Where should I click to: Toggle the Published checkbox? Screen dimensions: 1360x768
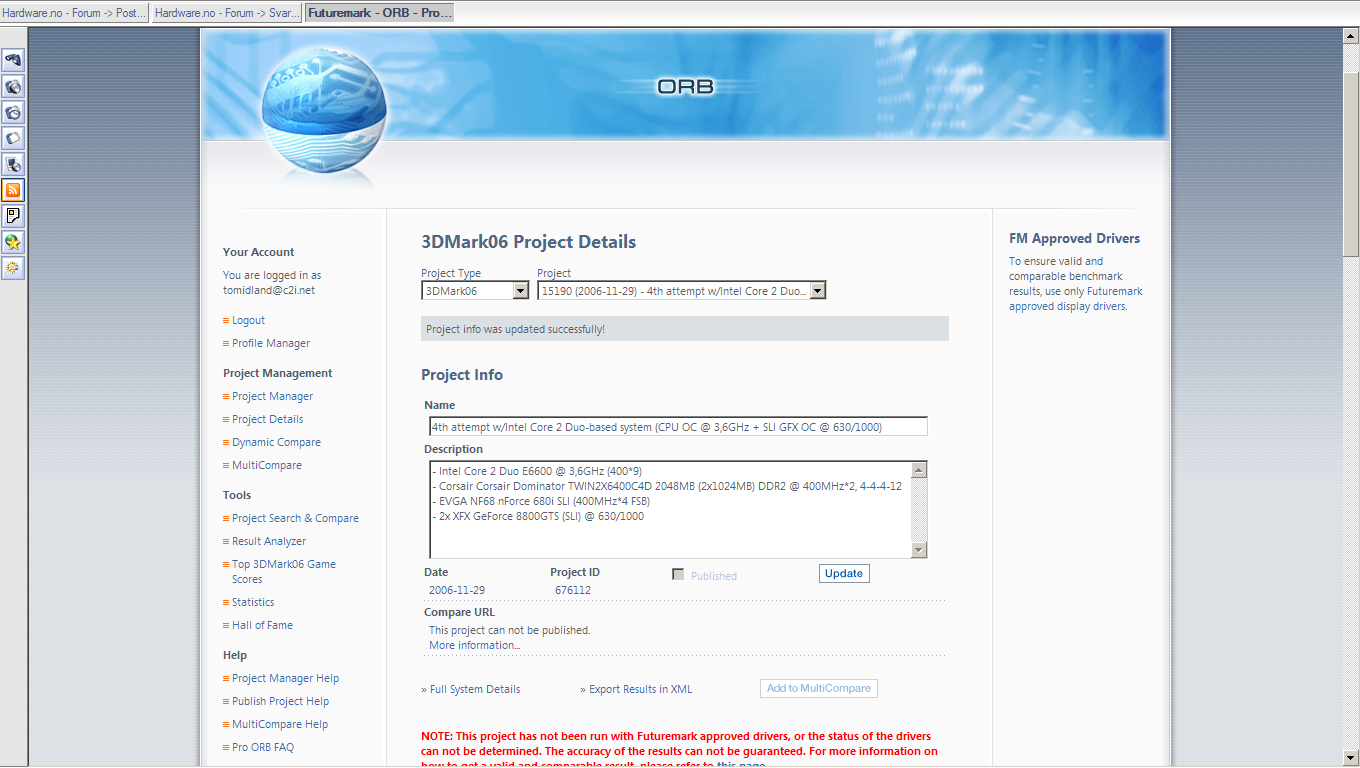pyautogui.click(x=678, y=574)
